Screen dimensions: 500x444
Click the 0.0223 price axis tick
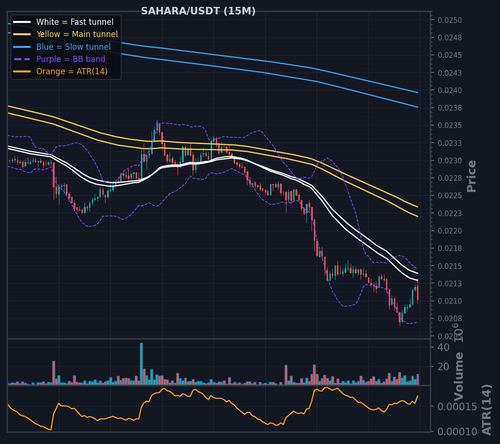click(450, 213)
